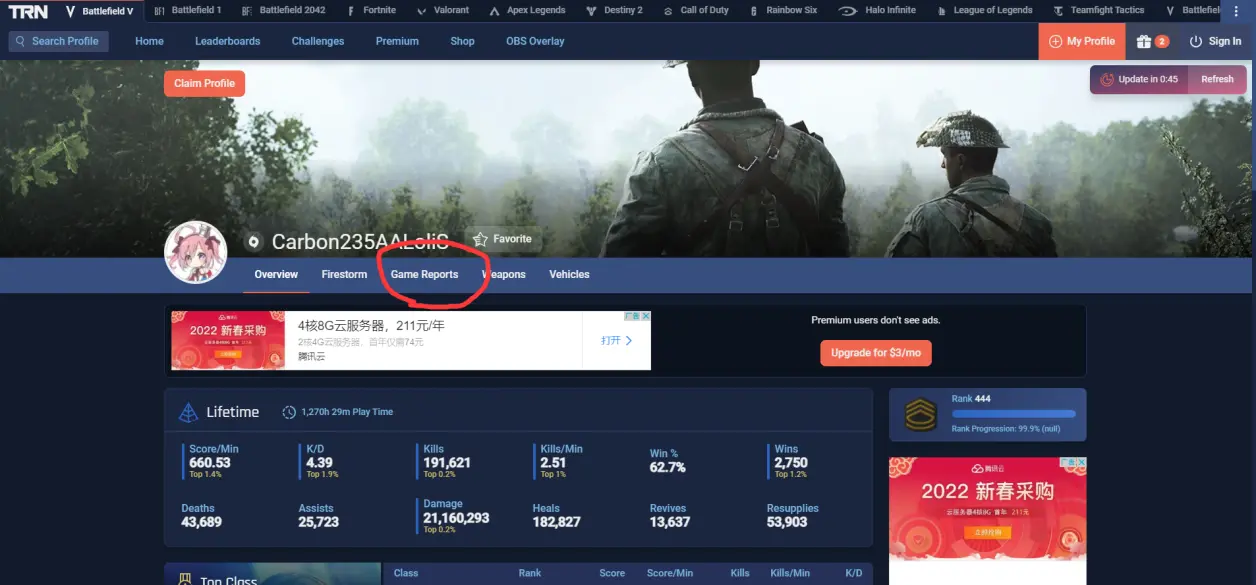Click the Search Profile field
Viewport: 1256px width, 585px height.
point(59,41)
